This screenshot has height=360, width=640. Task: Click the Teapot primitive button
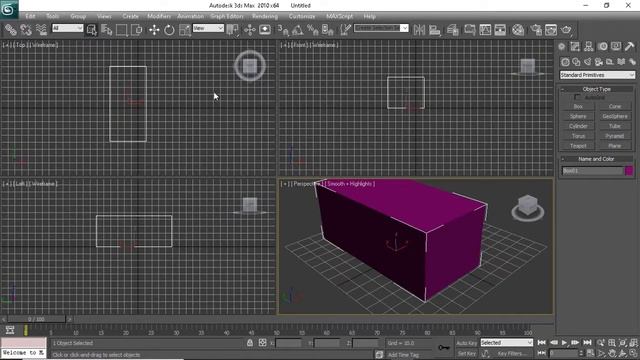[578, 146]
